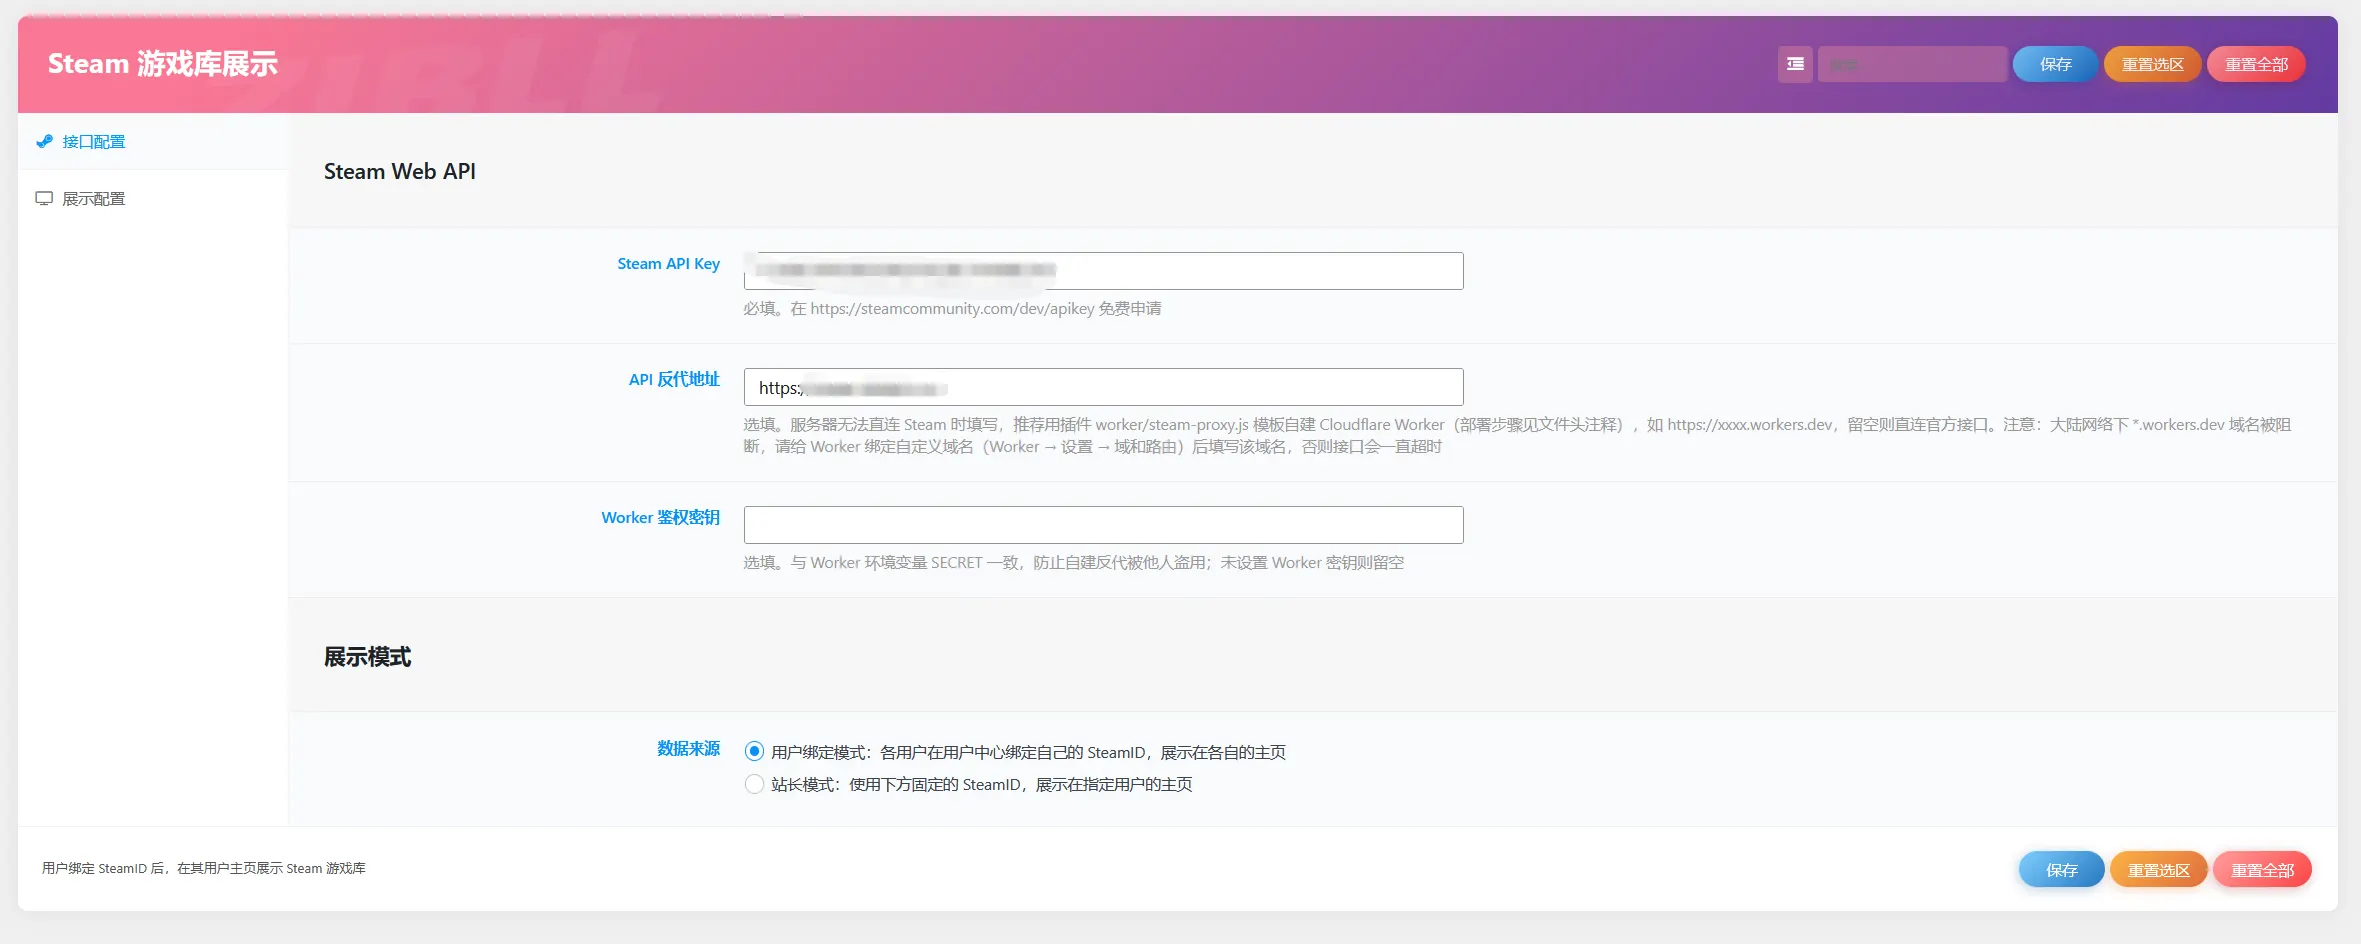Click the top 保存 button
This screenshot has height=944, width=2361.
click(x=2056, y=64)
